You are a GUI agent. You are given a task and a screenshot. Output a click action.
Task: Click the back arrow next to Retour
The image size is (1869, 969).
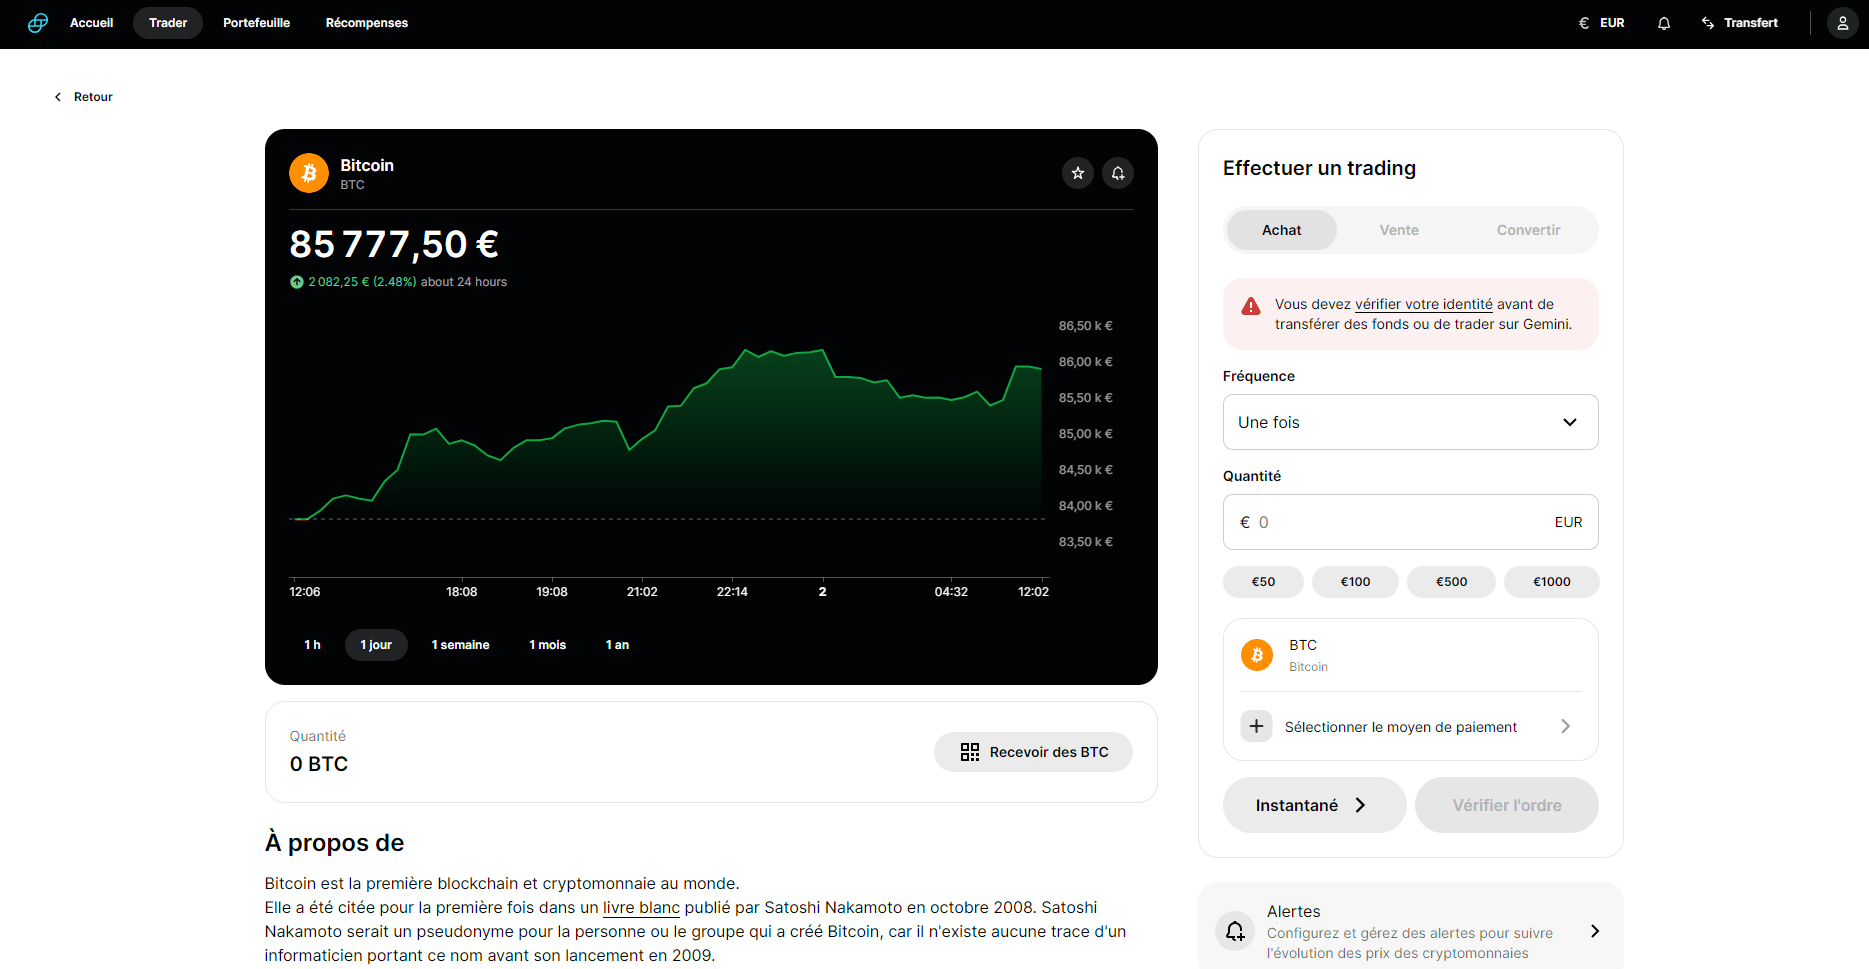[58, 97]
